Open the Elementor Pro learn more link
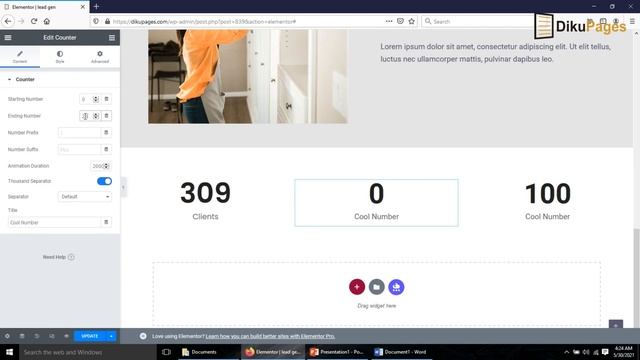The height and width of the screenshot is (360, 640). pyautogui.click(x=270, y=336)
